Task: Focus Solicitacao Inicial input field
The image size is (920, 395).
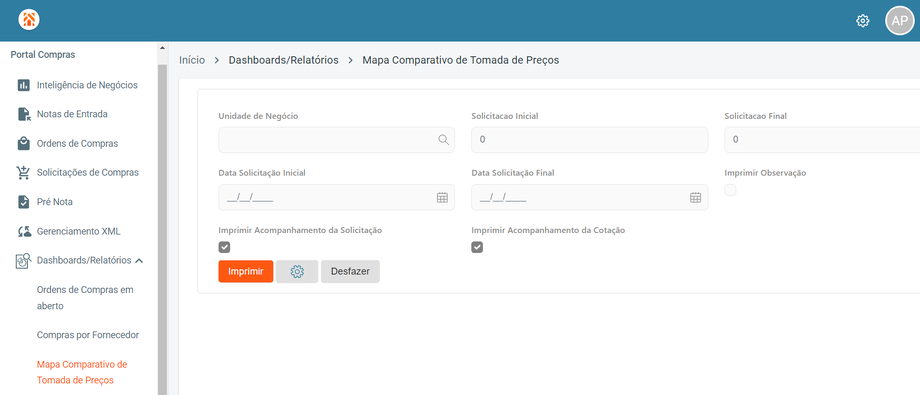Action: point(590,140)
